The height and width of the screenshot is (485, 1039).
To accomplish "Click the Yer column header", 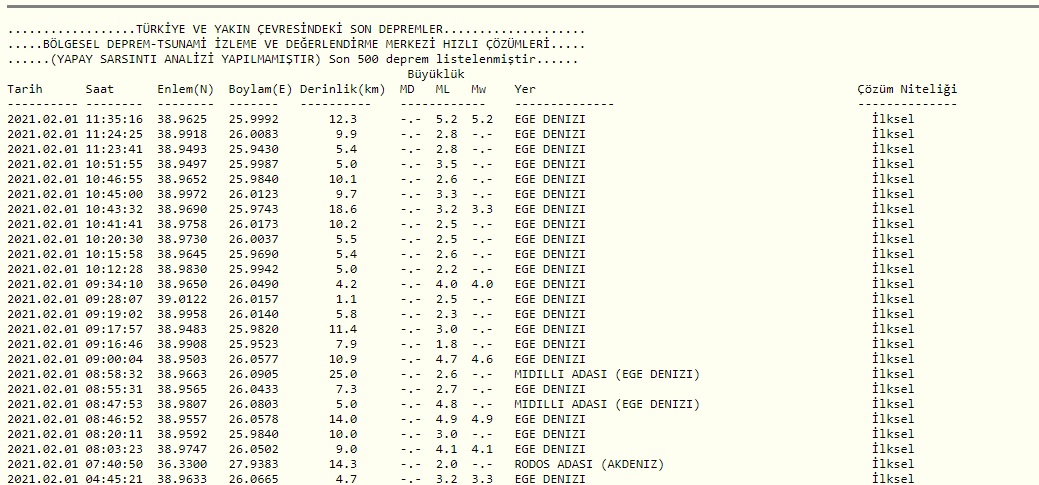I will coord(525,89).
